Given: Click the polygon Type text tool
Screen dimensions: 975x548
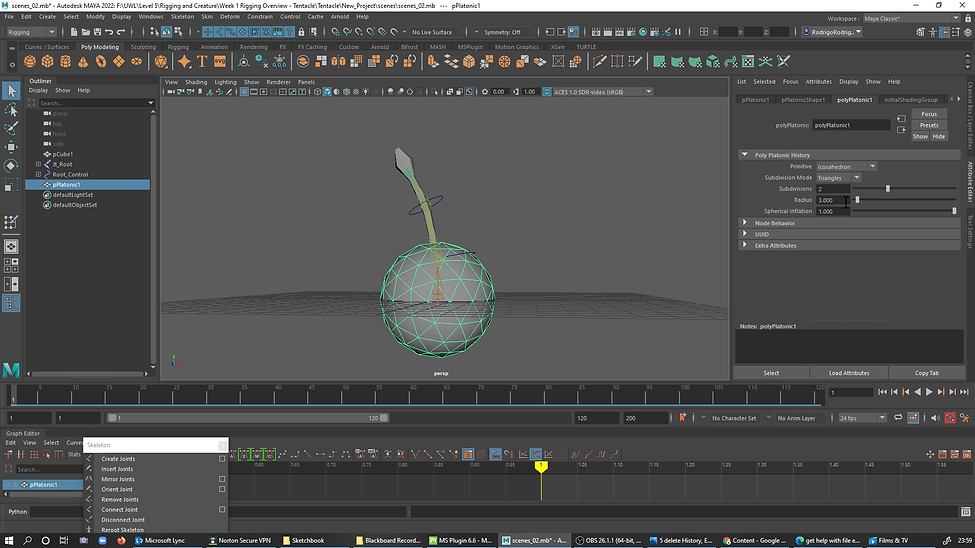Looking at the screenshot, I should point(202,62).
